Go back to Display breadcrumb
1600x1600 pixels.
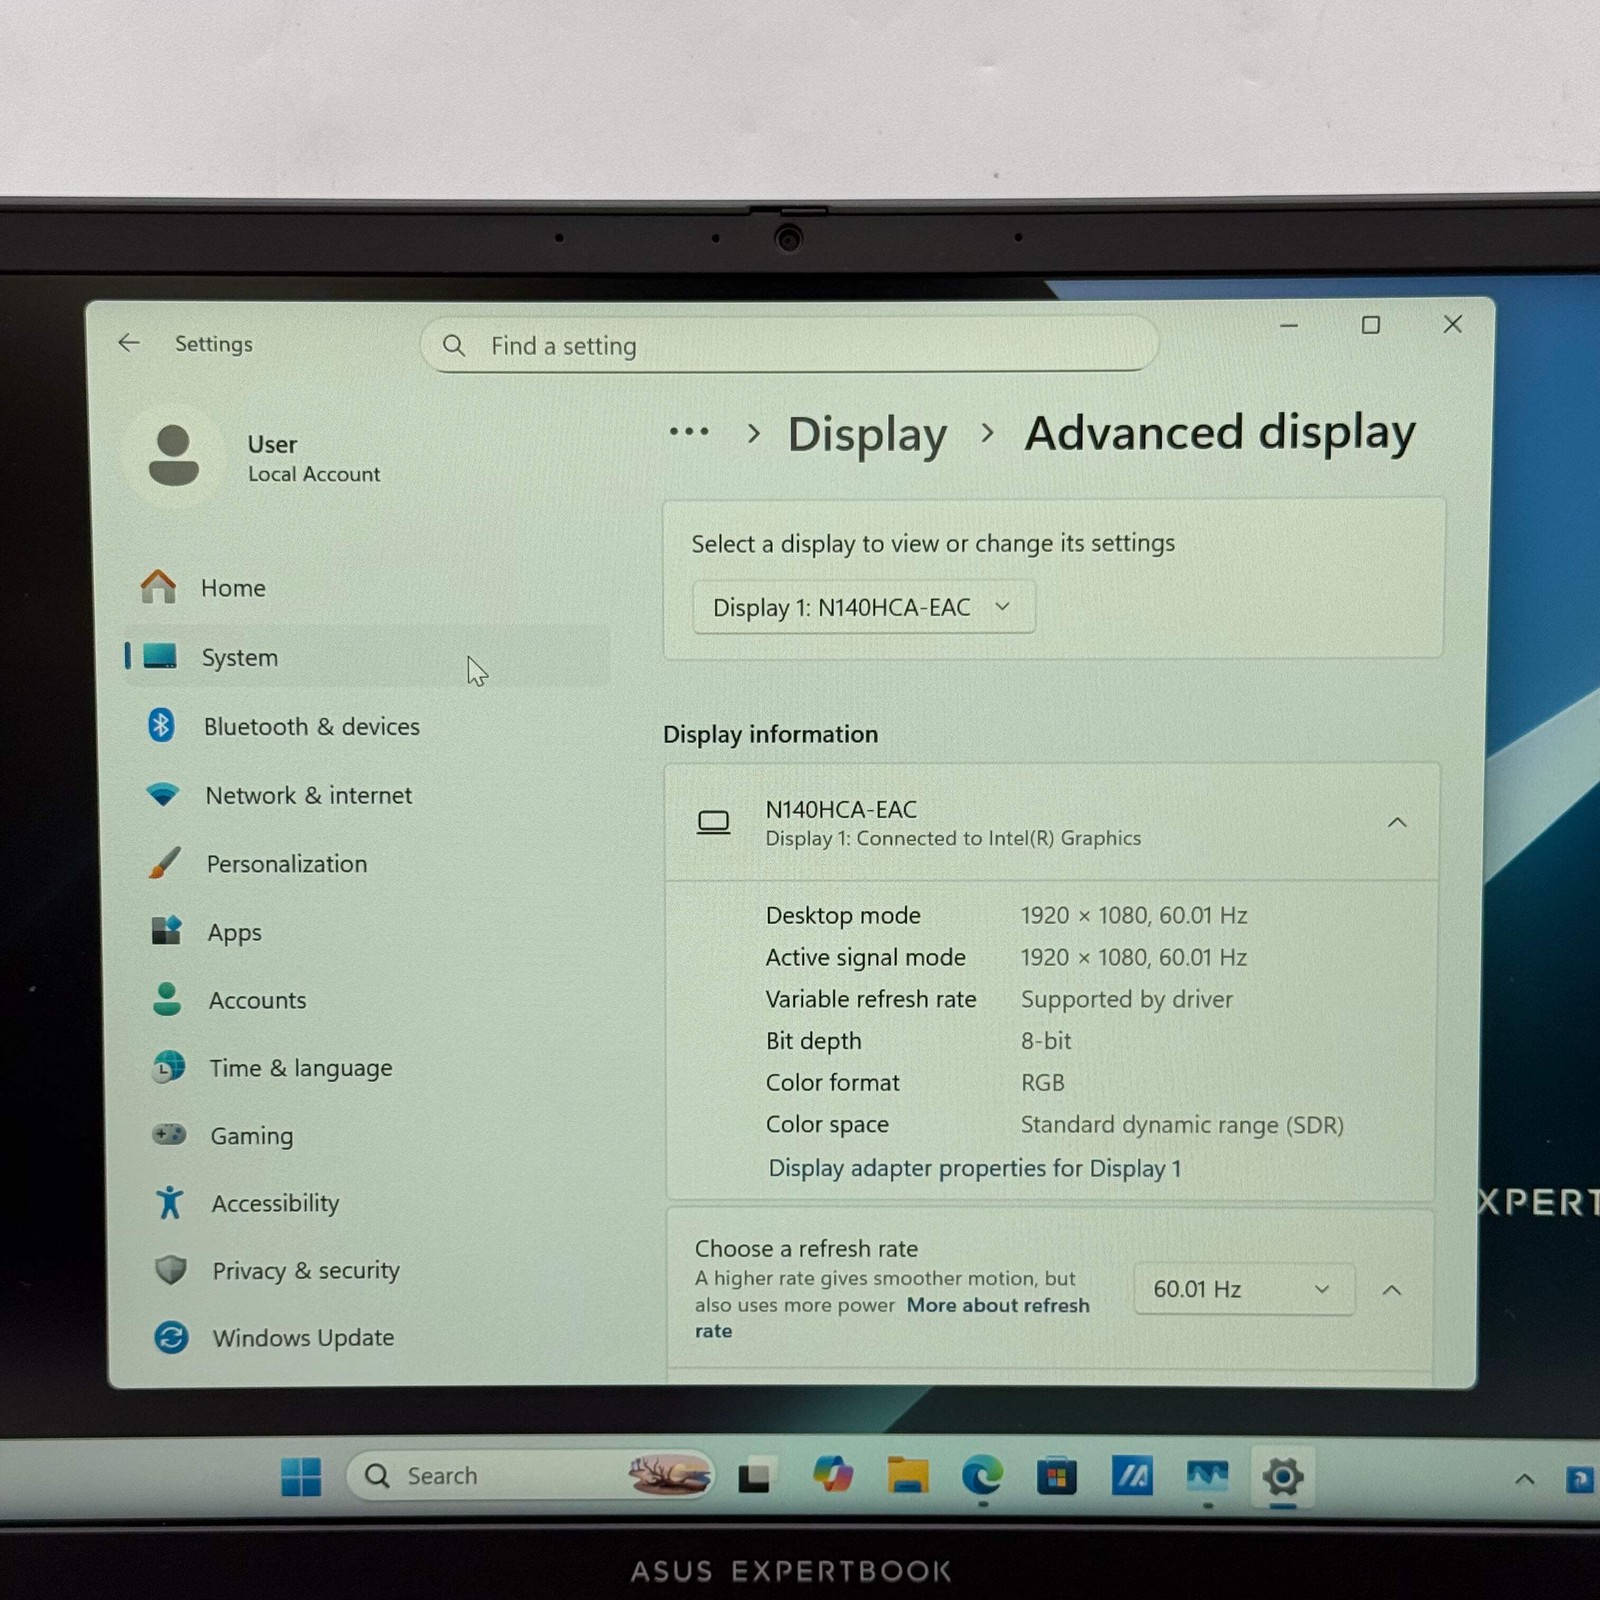click(867, 435)
